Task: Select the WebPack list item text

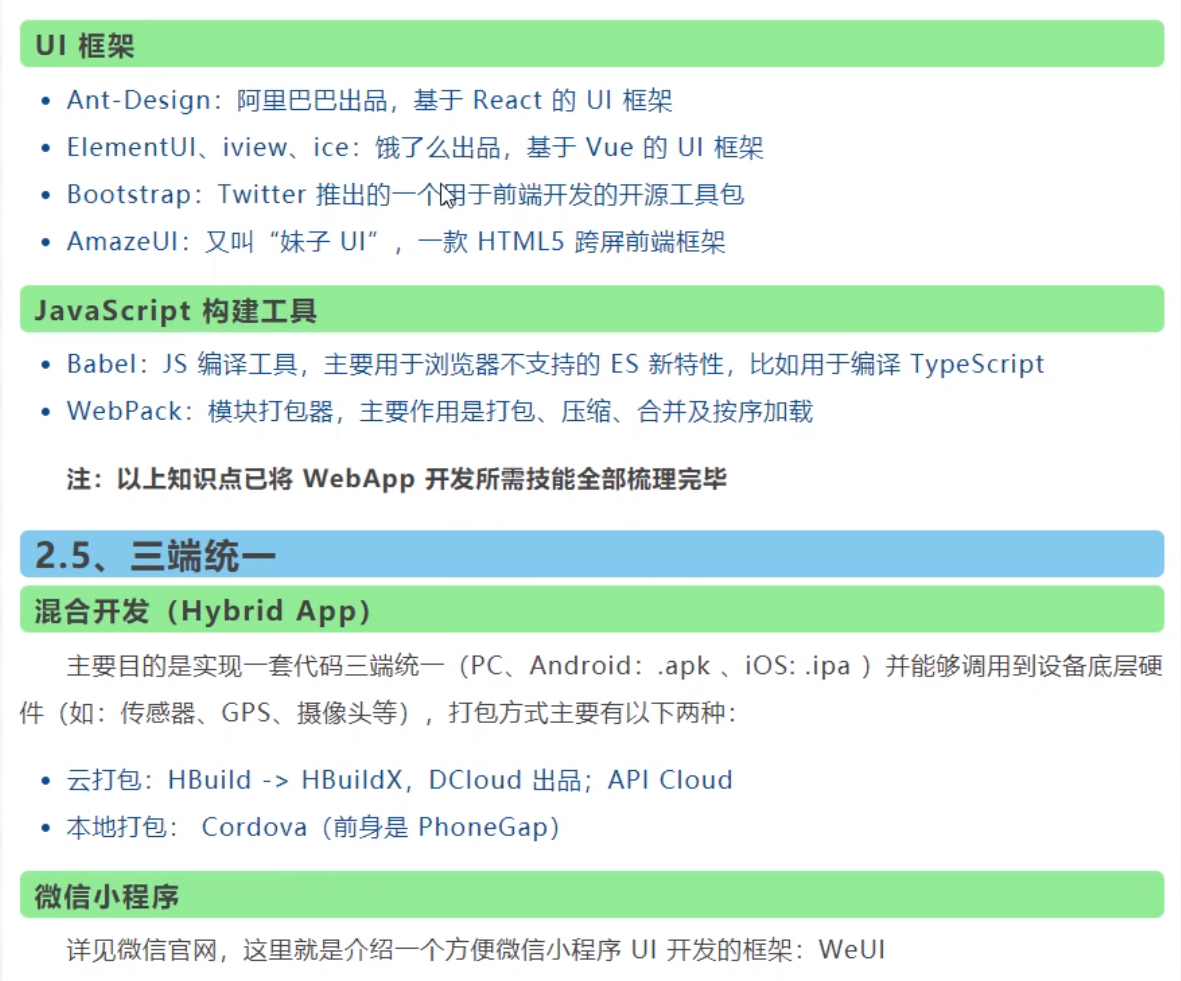Action: click(440, 411)
